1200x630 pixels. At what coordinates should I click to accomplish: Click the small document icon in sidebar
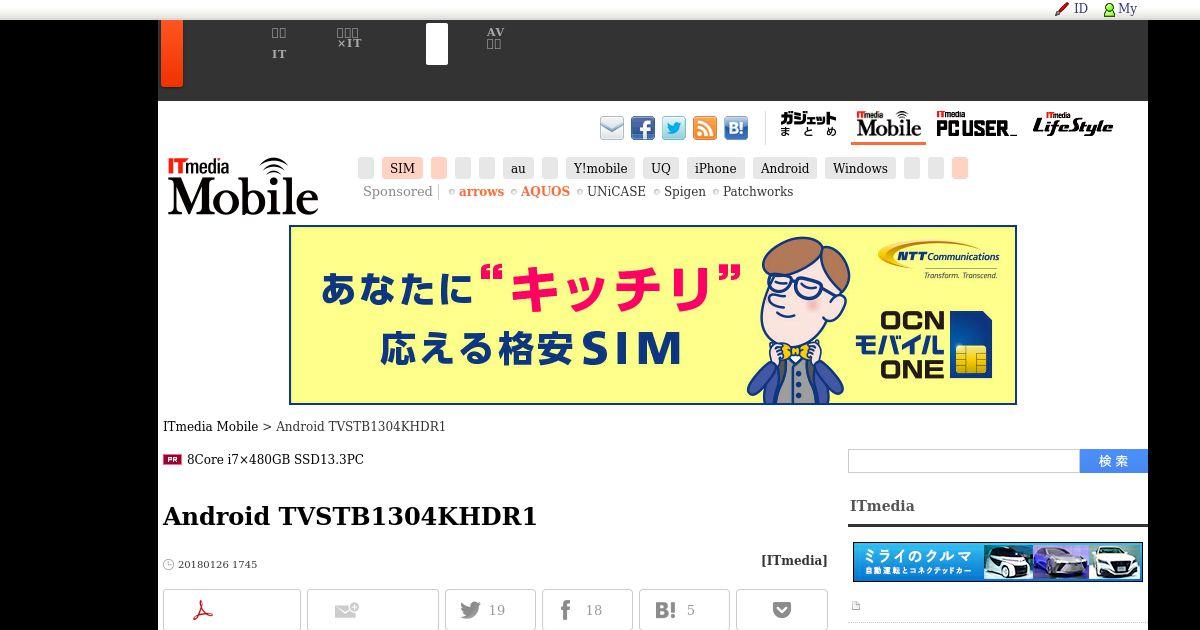[x=856, y=606]
